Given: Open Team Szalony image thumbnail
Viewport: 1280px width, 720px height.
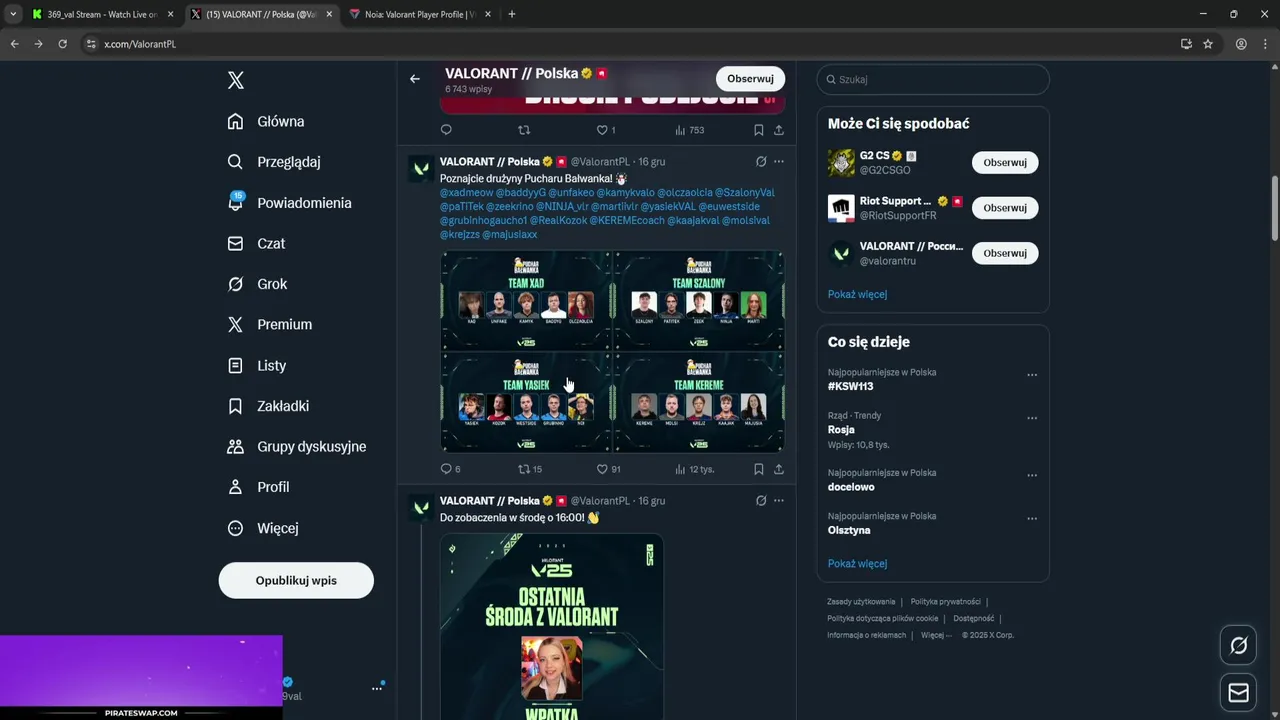Looking at the screenshot, I should coord(699,300).
